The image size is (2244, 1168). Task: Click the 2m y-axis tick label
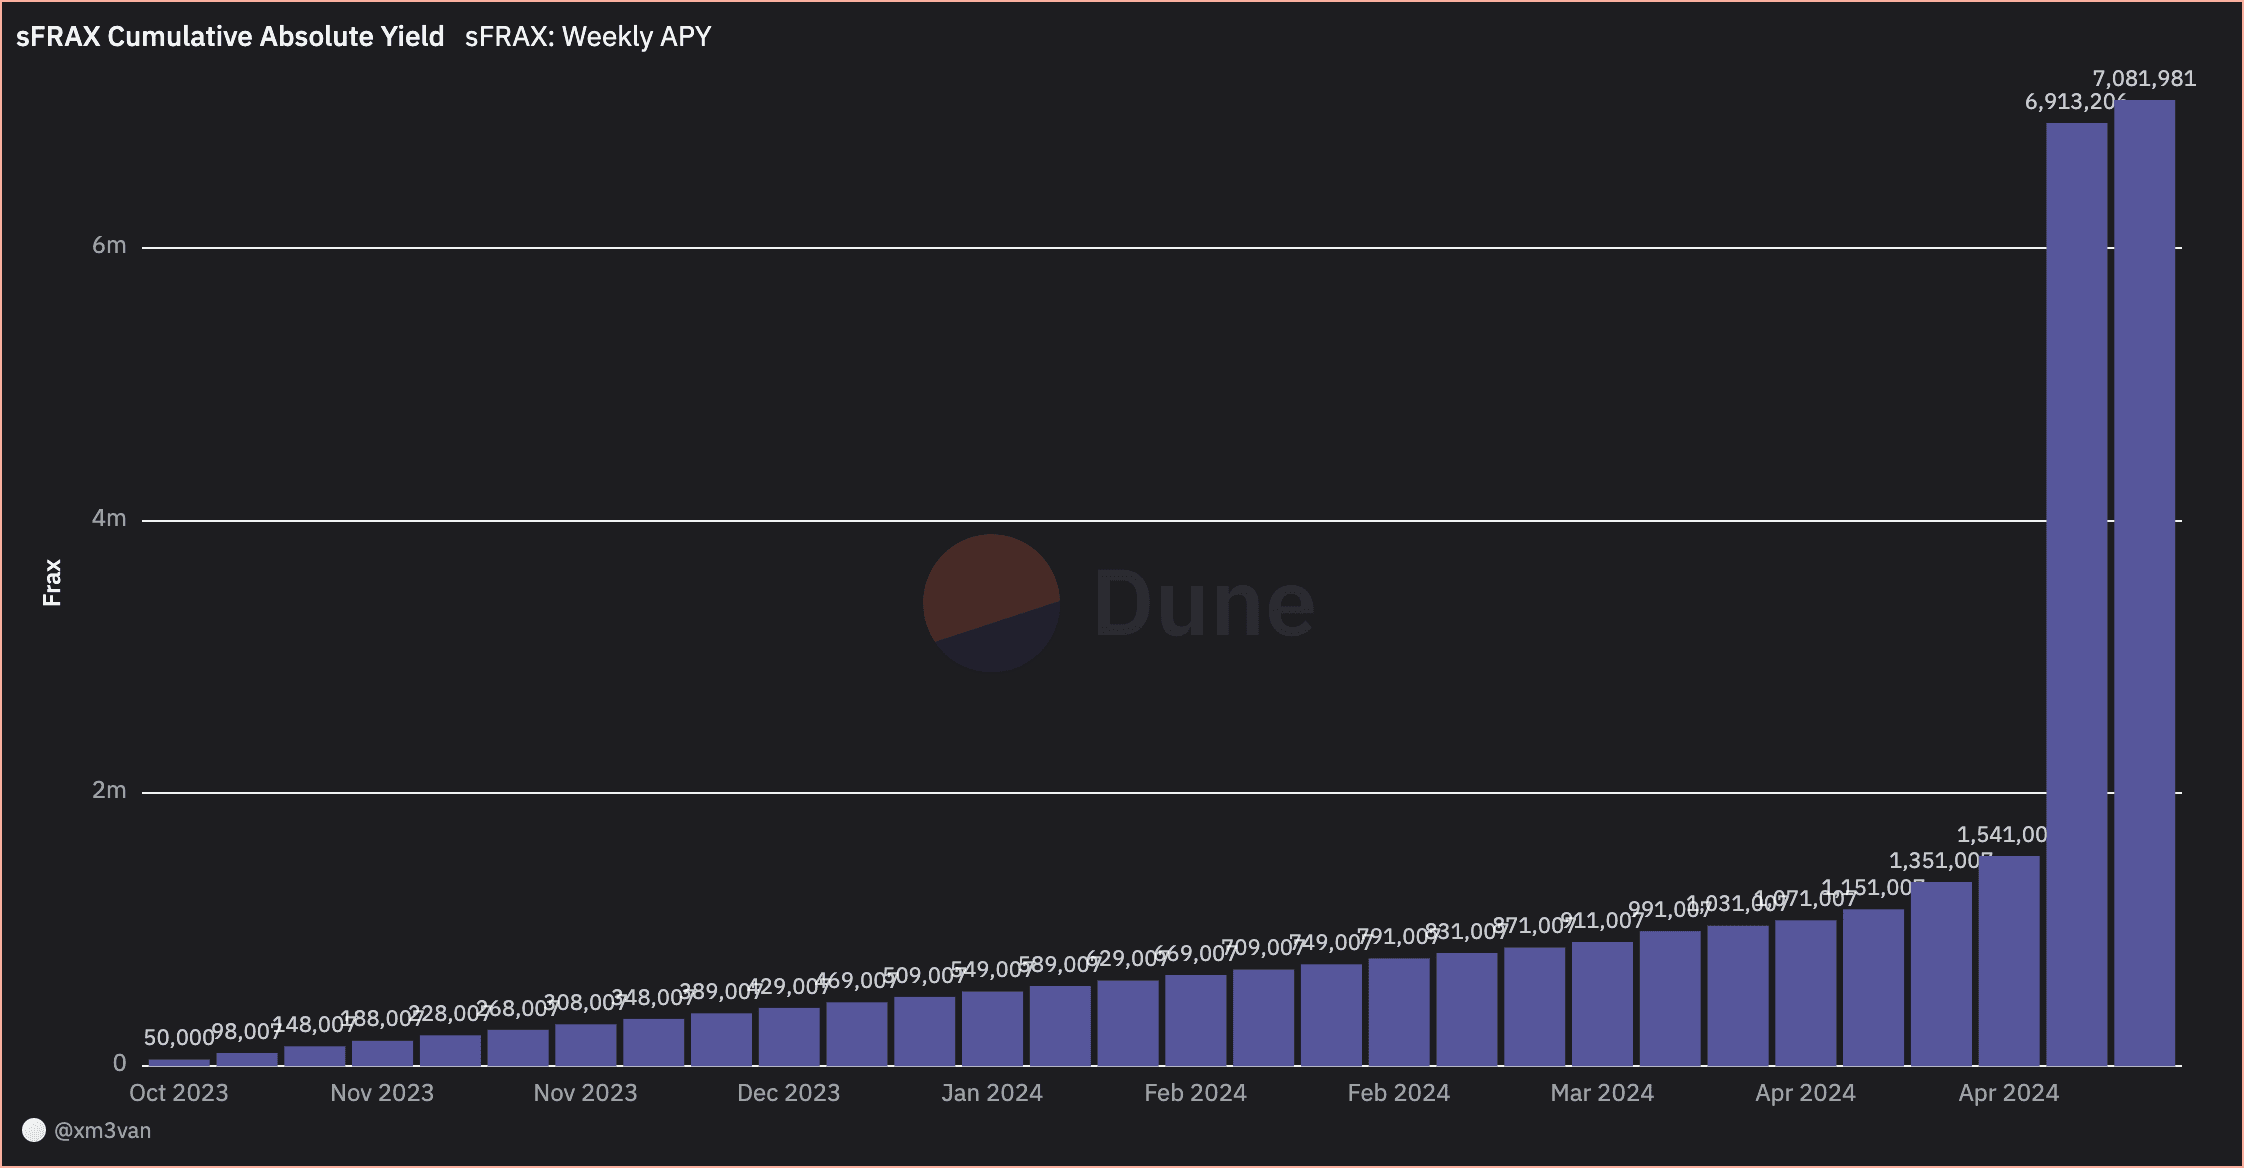tap(109, 791)
